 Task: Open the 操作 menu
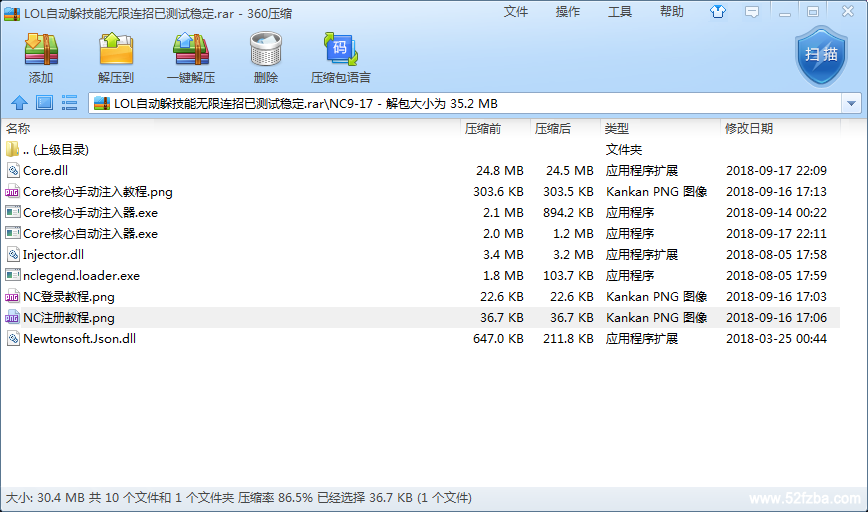(x=567, y=12)
